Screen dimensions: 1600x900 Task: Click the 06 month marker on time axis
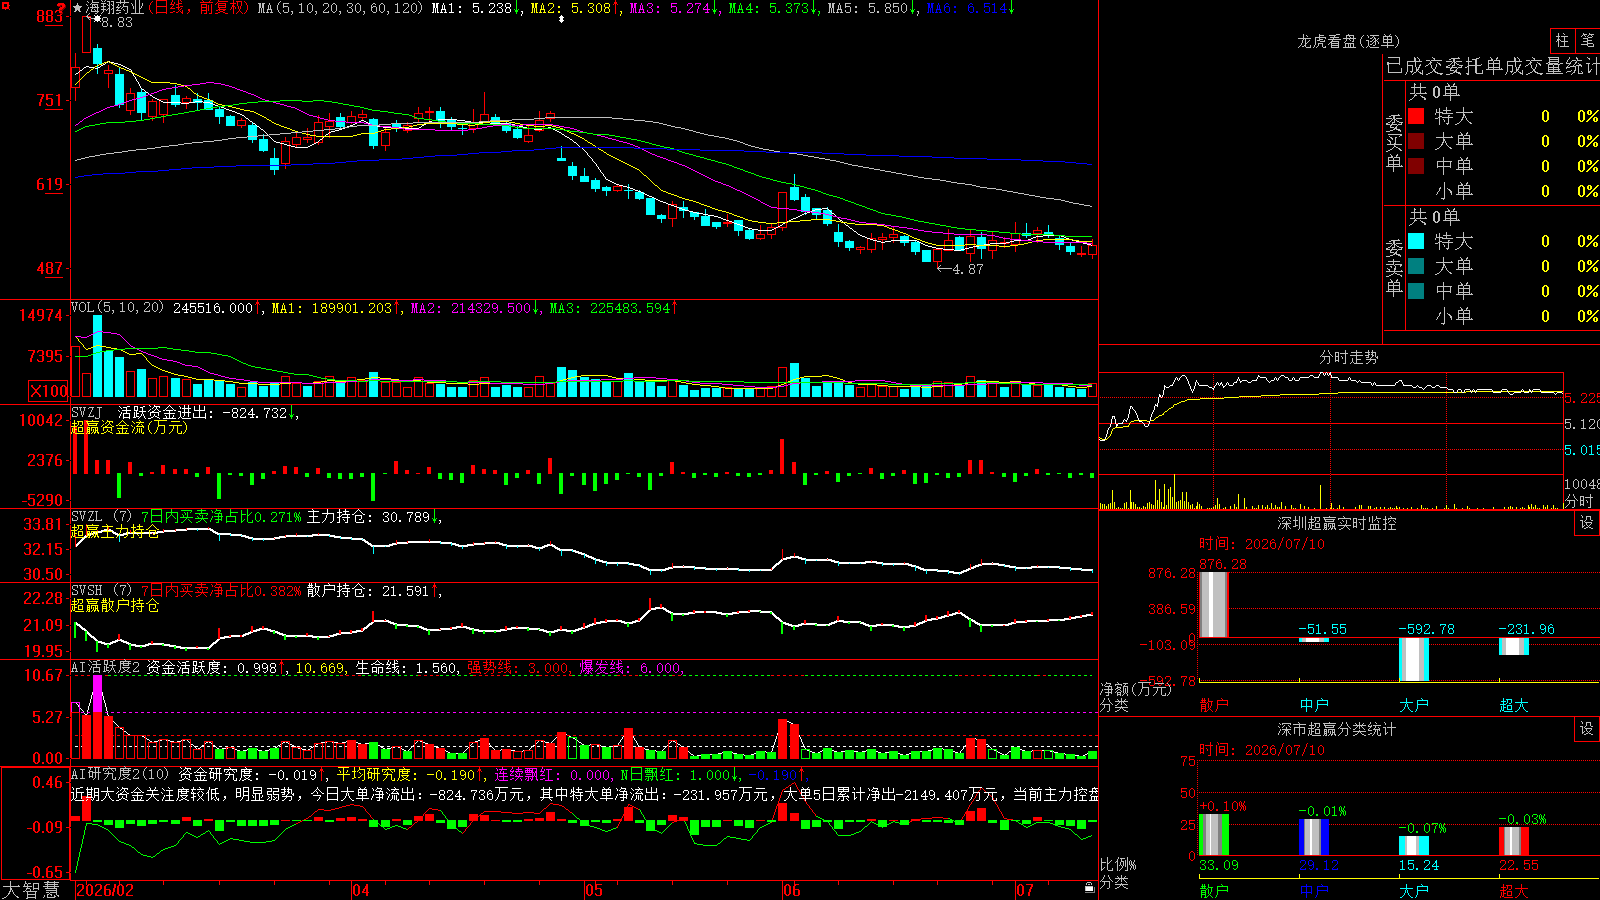coord(792,890)
